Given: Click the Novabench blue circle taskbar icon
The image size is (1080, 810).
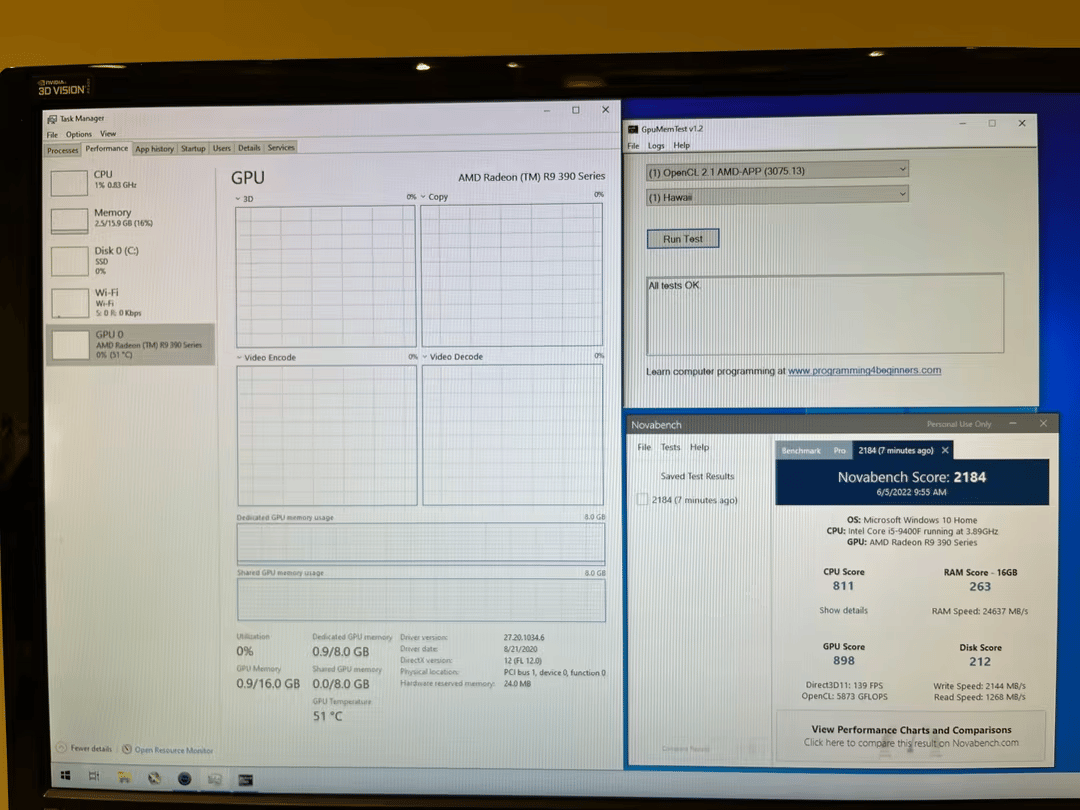Looking at the screenshot, I should [185, 778].
